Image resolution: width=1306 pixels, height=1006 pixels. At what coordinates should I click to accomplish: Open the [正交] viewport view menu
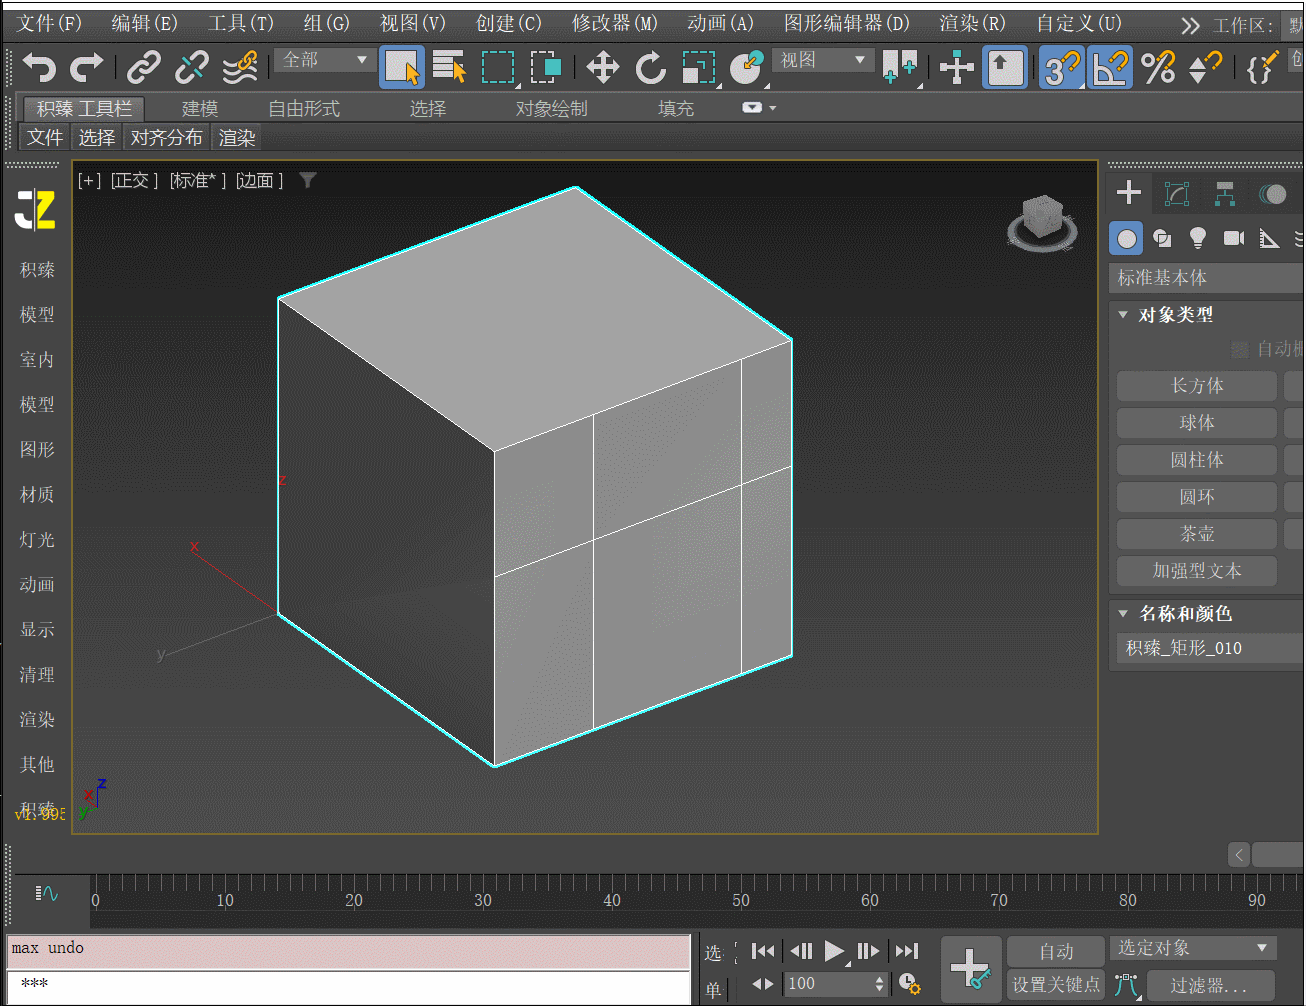click(134, 180)
